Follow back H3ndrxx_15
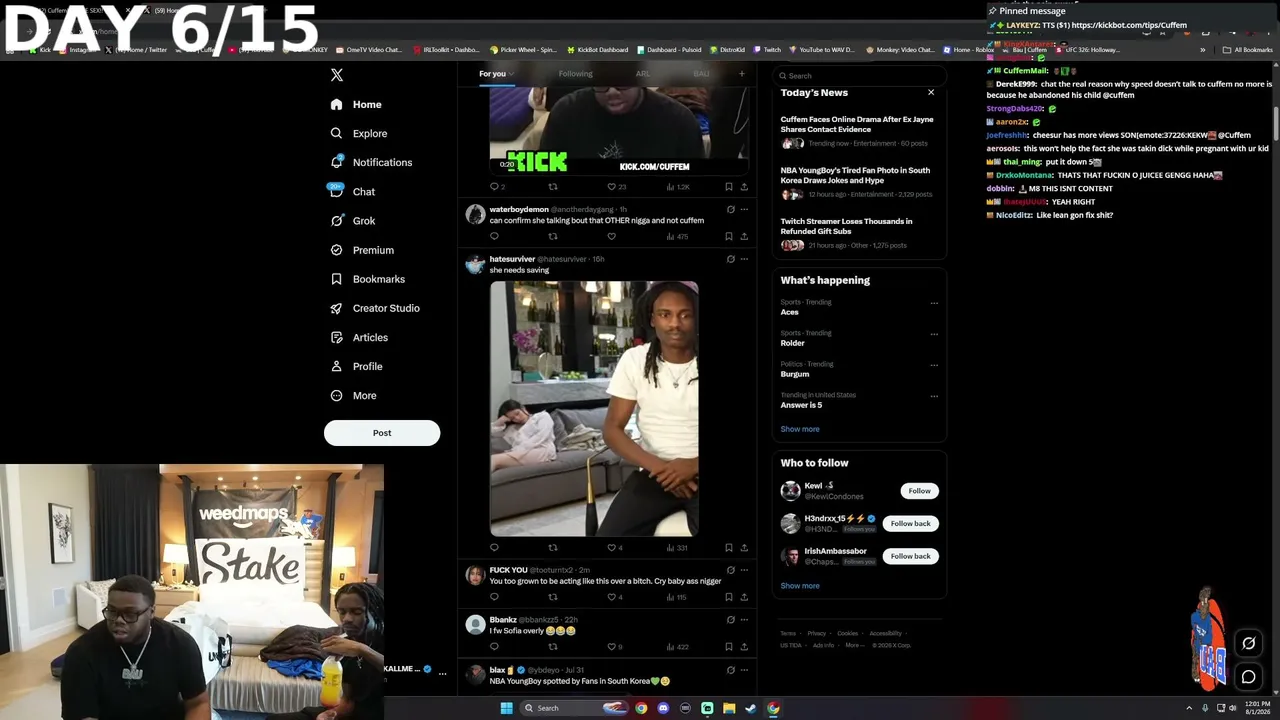1280x720 pixels. (910, 523)
